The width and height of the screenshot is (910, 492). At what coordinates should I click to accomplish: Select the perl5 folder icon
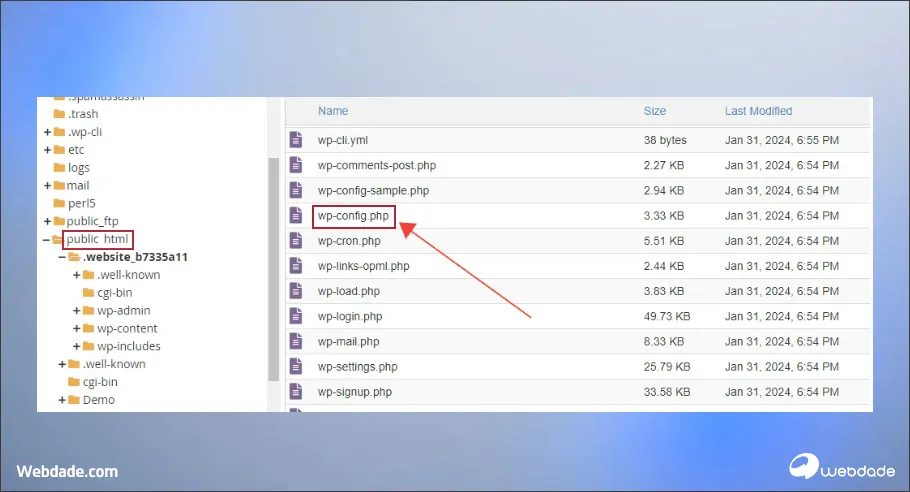coord(59,203)
